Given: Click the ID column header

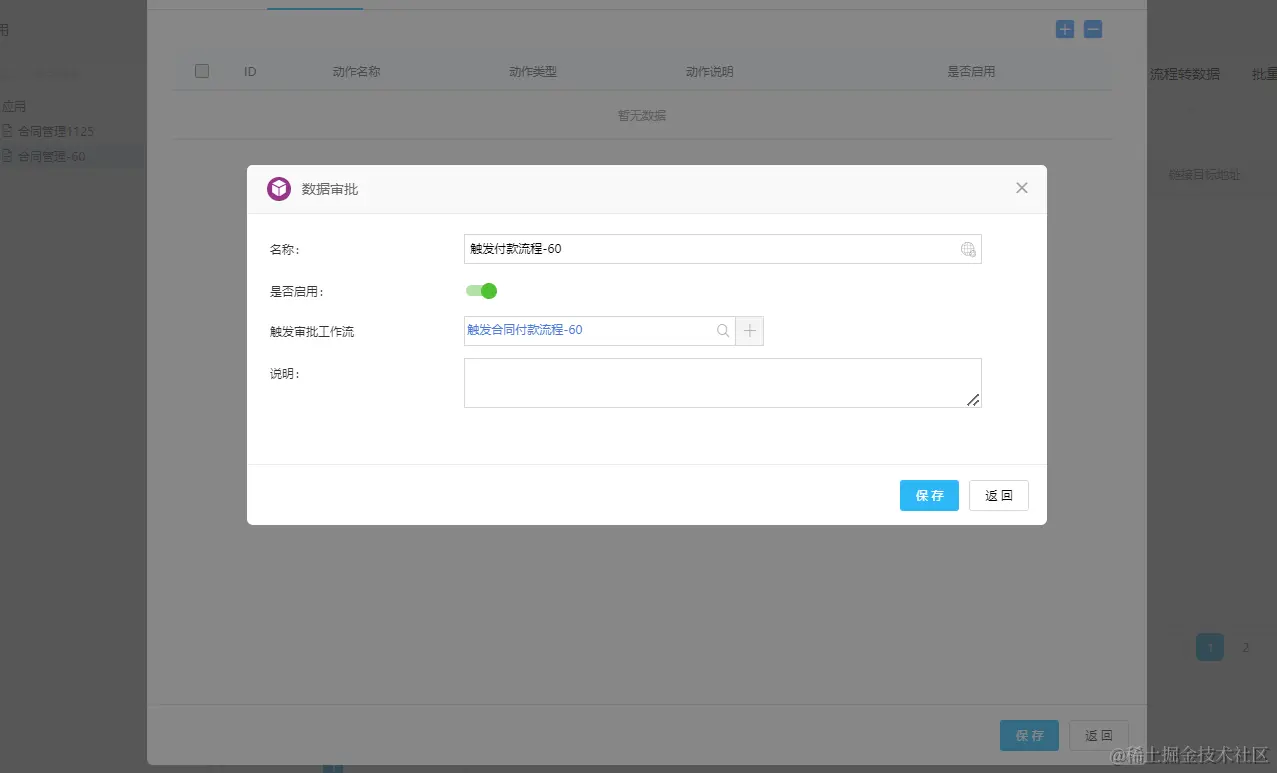Looking at the screenshot, I should point(250,72).
